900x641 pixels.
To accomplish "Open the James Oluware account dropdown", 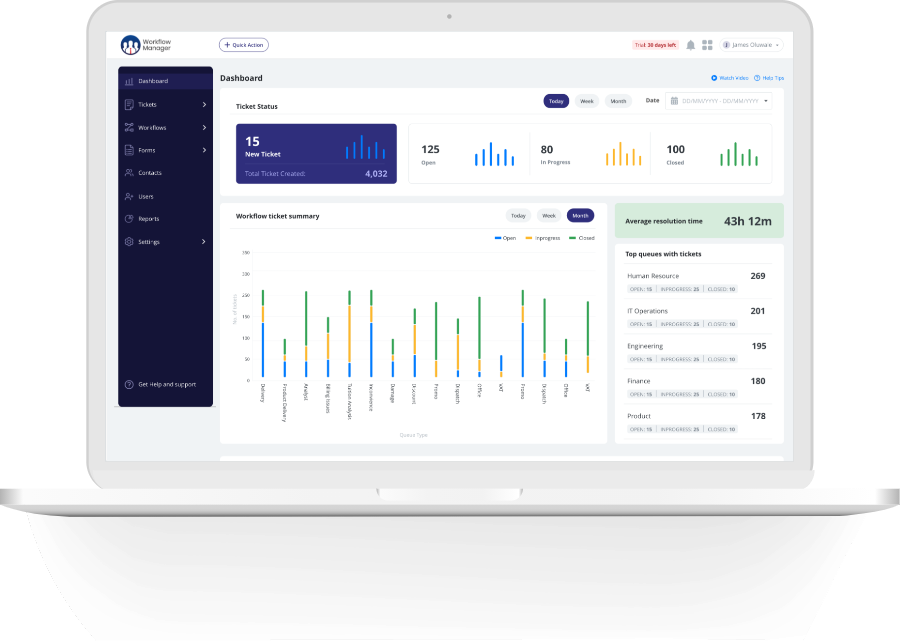I will 751,45.
